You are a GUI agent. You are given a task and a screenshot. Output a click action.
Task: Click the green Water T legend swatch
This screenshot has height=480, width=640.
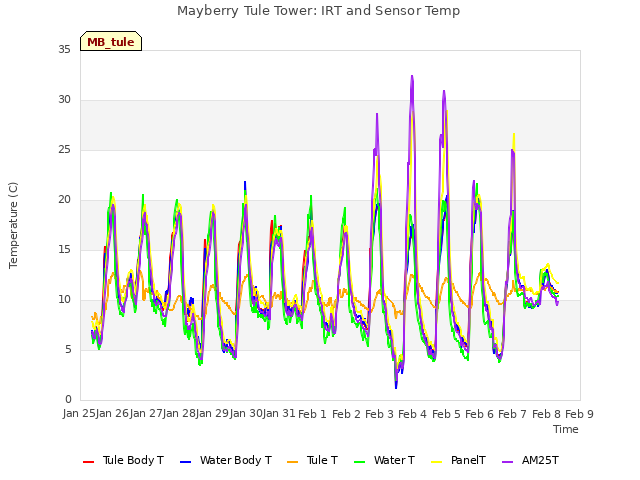[360, 462]
